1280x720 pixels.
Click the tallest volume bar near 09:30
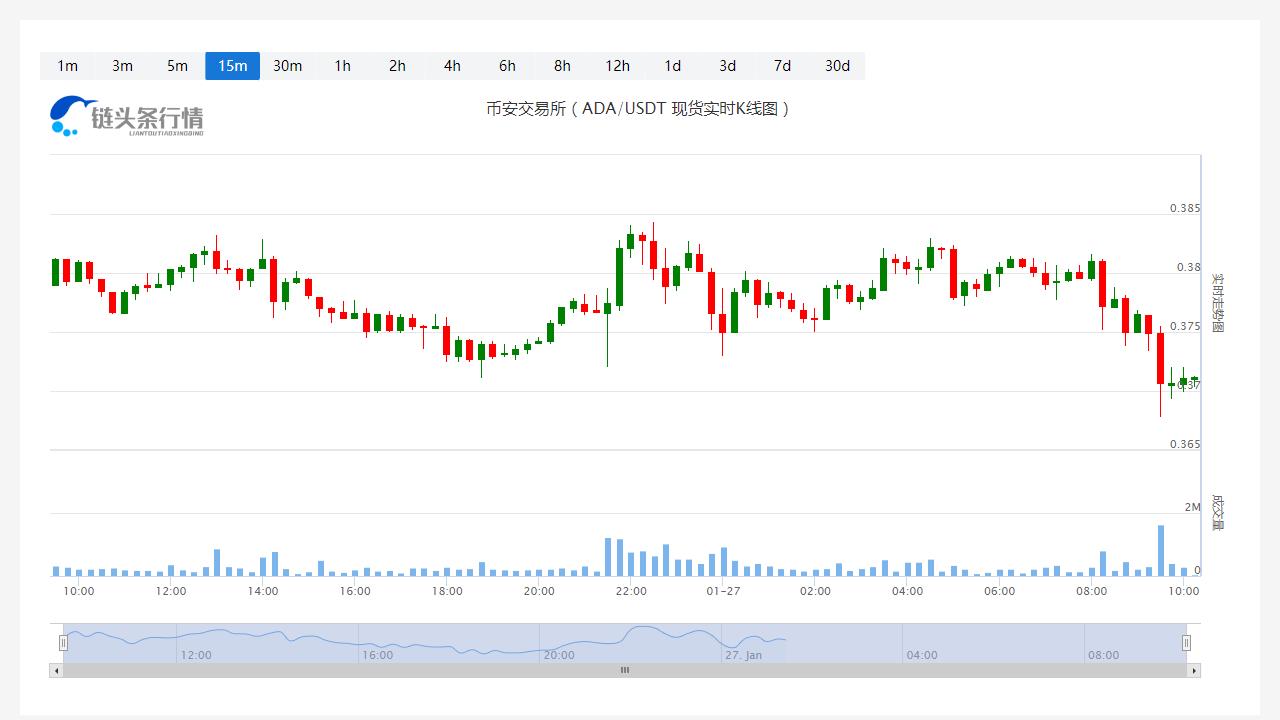(x=1161, y=550)
